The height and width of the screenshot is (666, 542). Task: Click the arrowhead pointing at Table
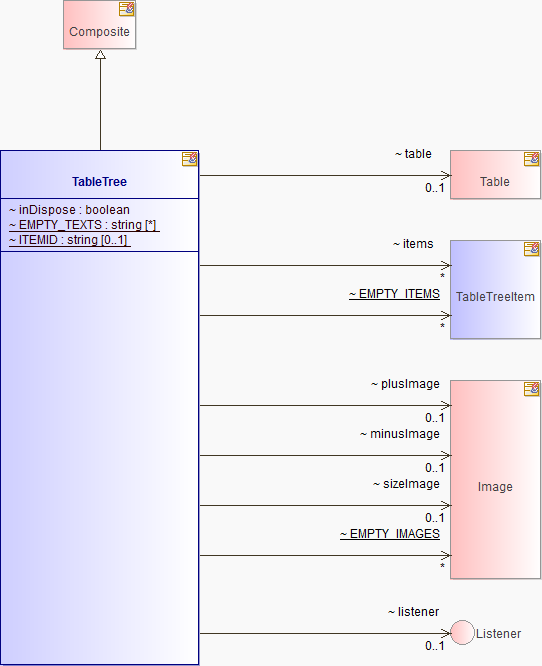point(446,175)
